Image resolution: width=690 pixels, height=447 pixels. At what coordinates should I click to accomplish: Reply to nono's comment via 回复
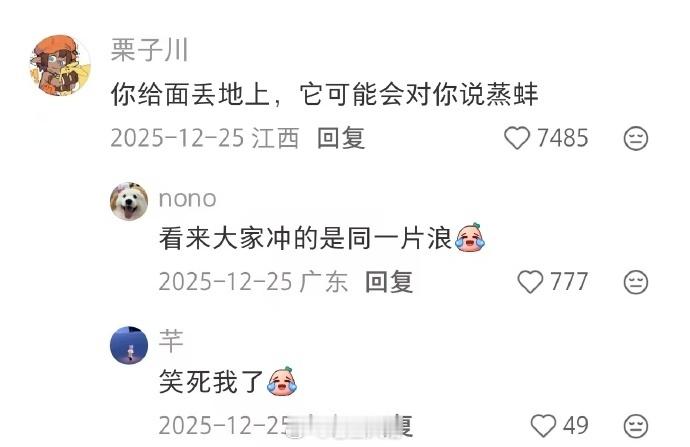[389, 282]
